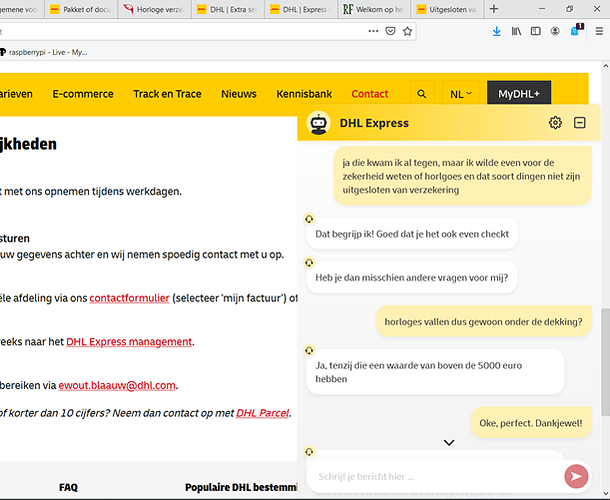610x500 pixels.
Task: Click 'Heb je dan misschien andere vragen' message
Action: (x=412, y=277)
